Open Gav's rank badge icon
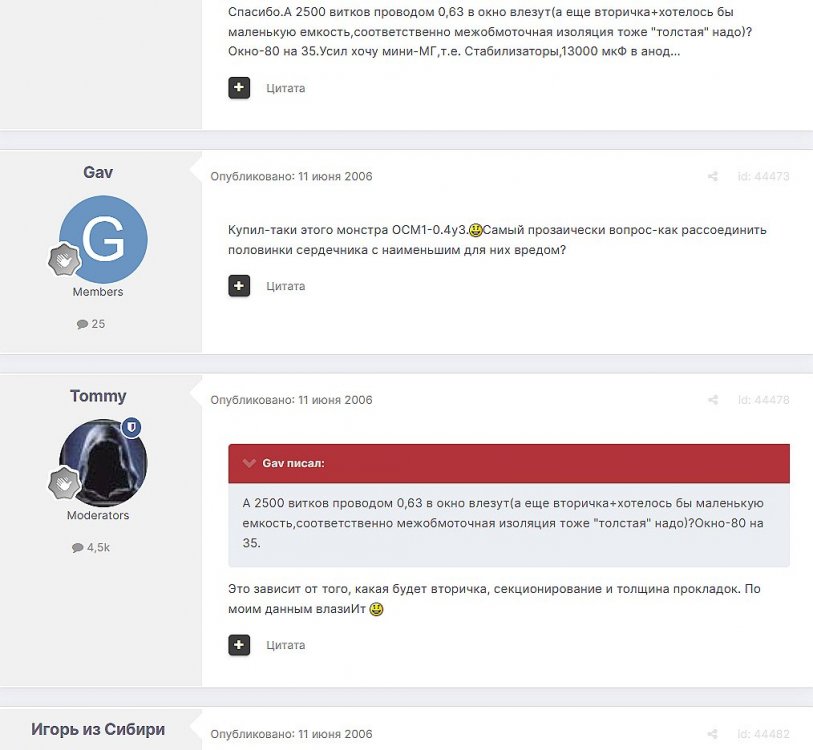Image resolution: width=813 pixels, height=750 pixels. pos(64,259)
